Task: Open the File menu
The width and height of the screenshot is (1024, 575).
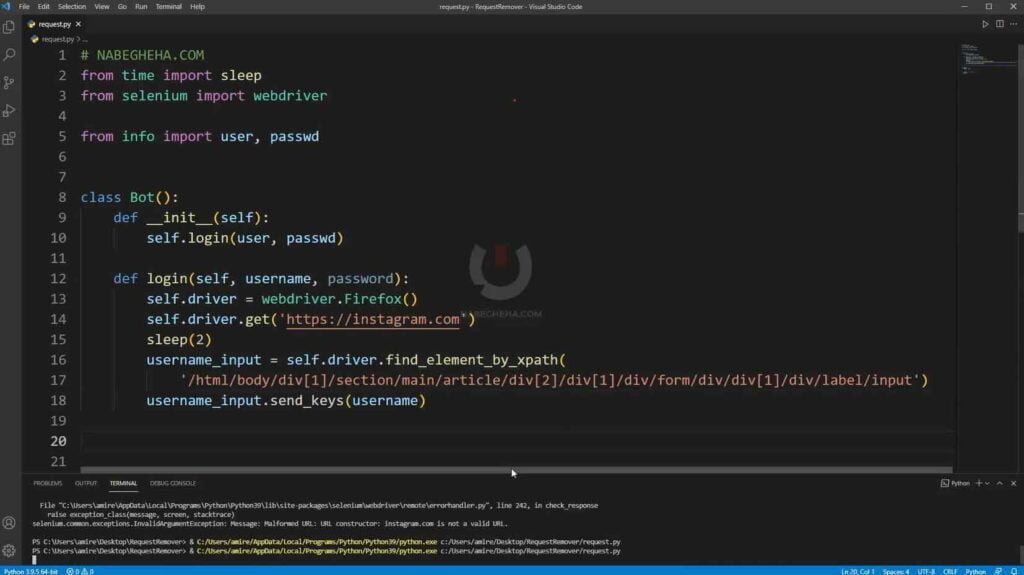Action: [x=24, y=7]
